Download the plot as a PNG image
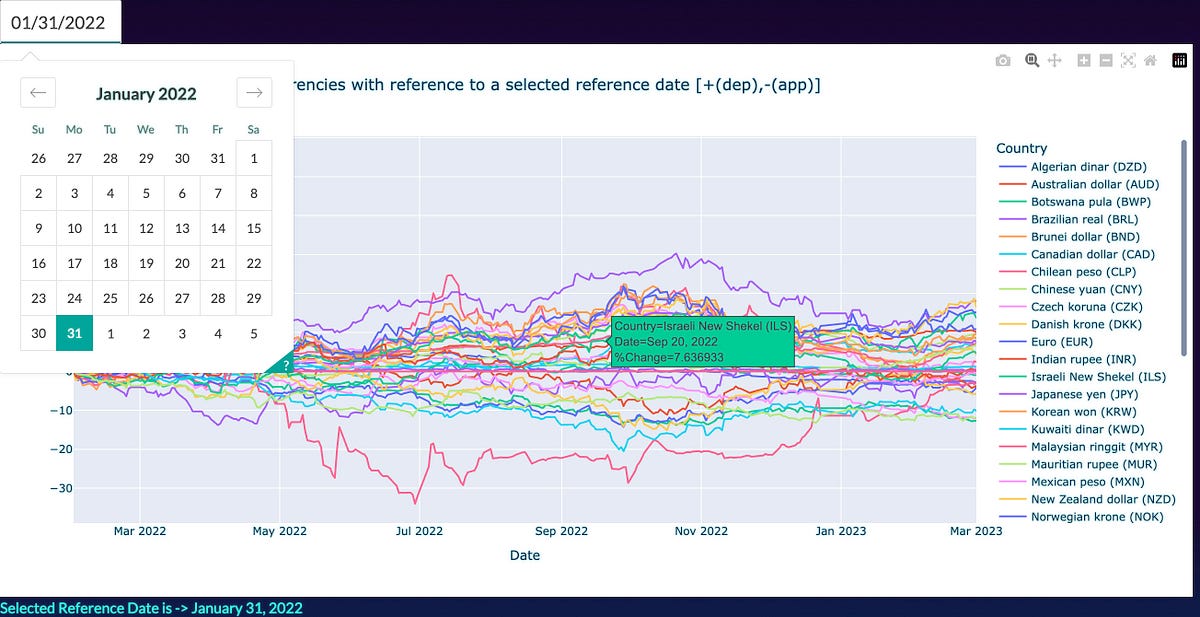 1003,61
